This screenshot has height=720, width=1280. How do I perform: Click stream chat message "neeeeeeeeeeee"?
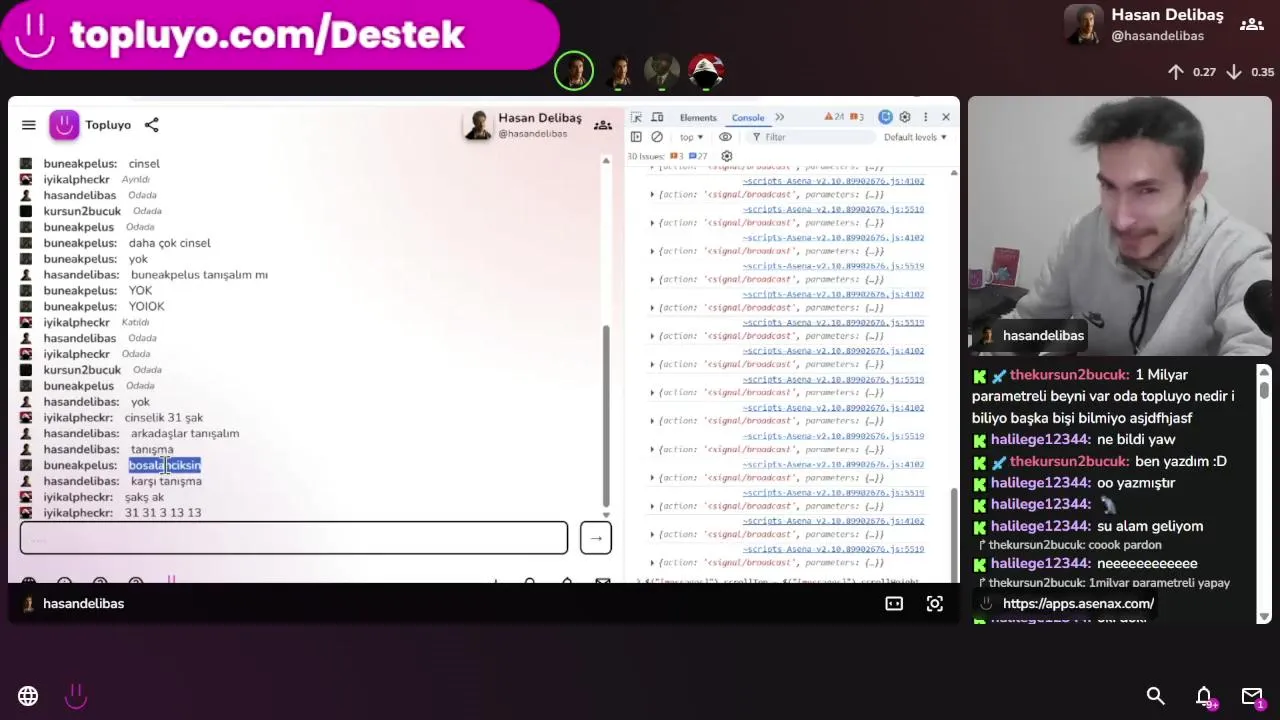1147,564
